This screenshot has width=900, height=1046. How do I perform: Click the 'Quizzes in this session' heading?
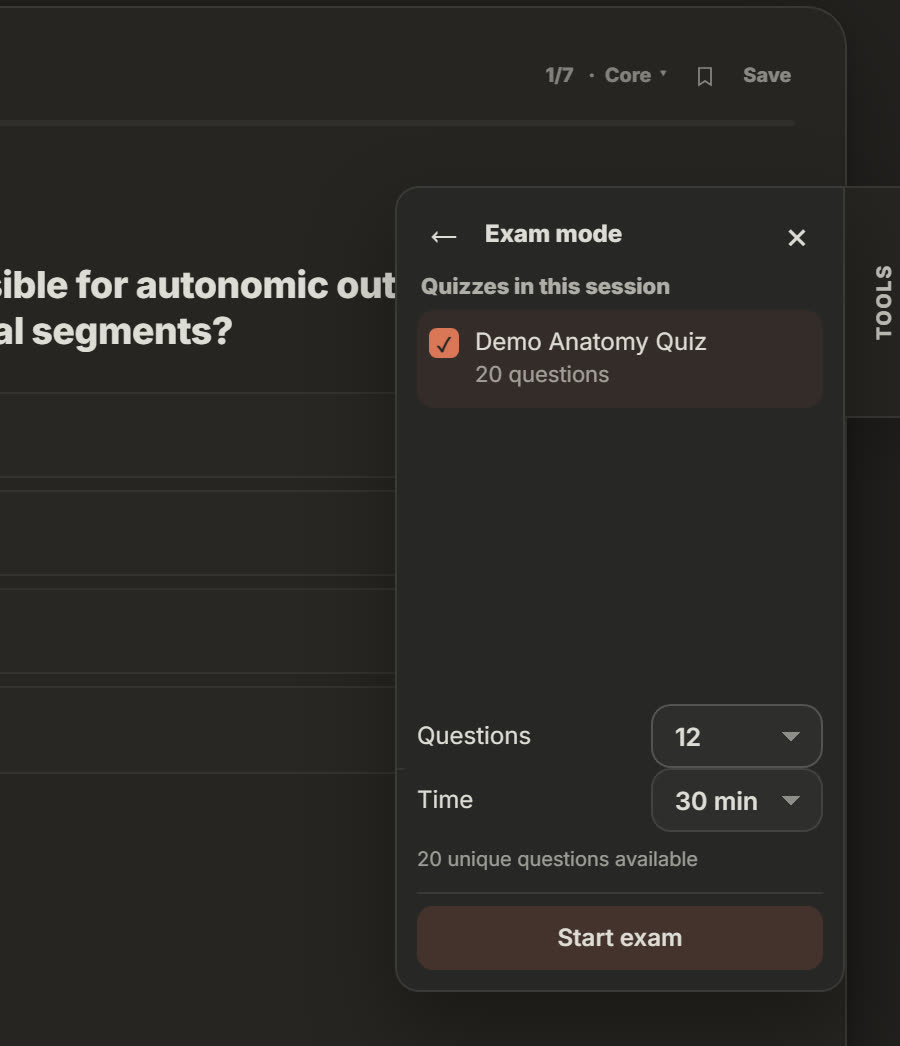(x=545, y=286)
